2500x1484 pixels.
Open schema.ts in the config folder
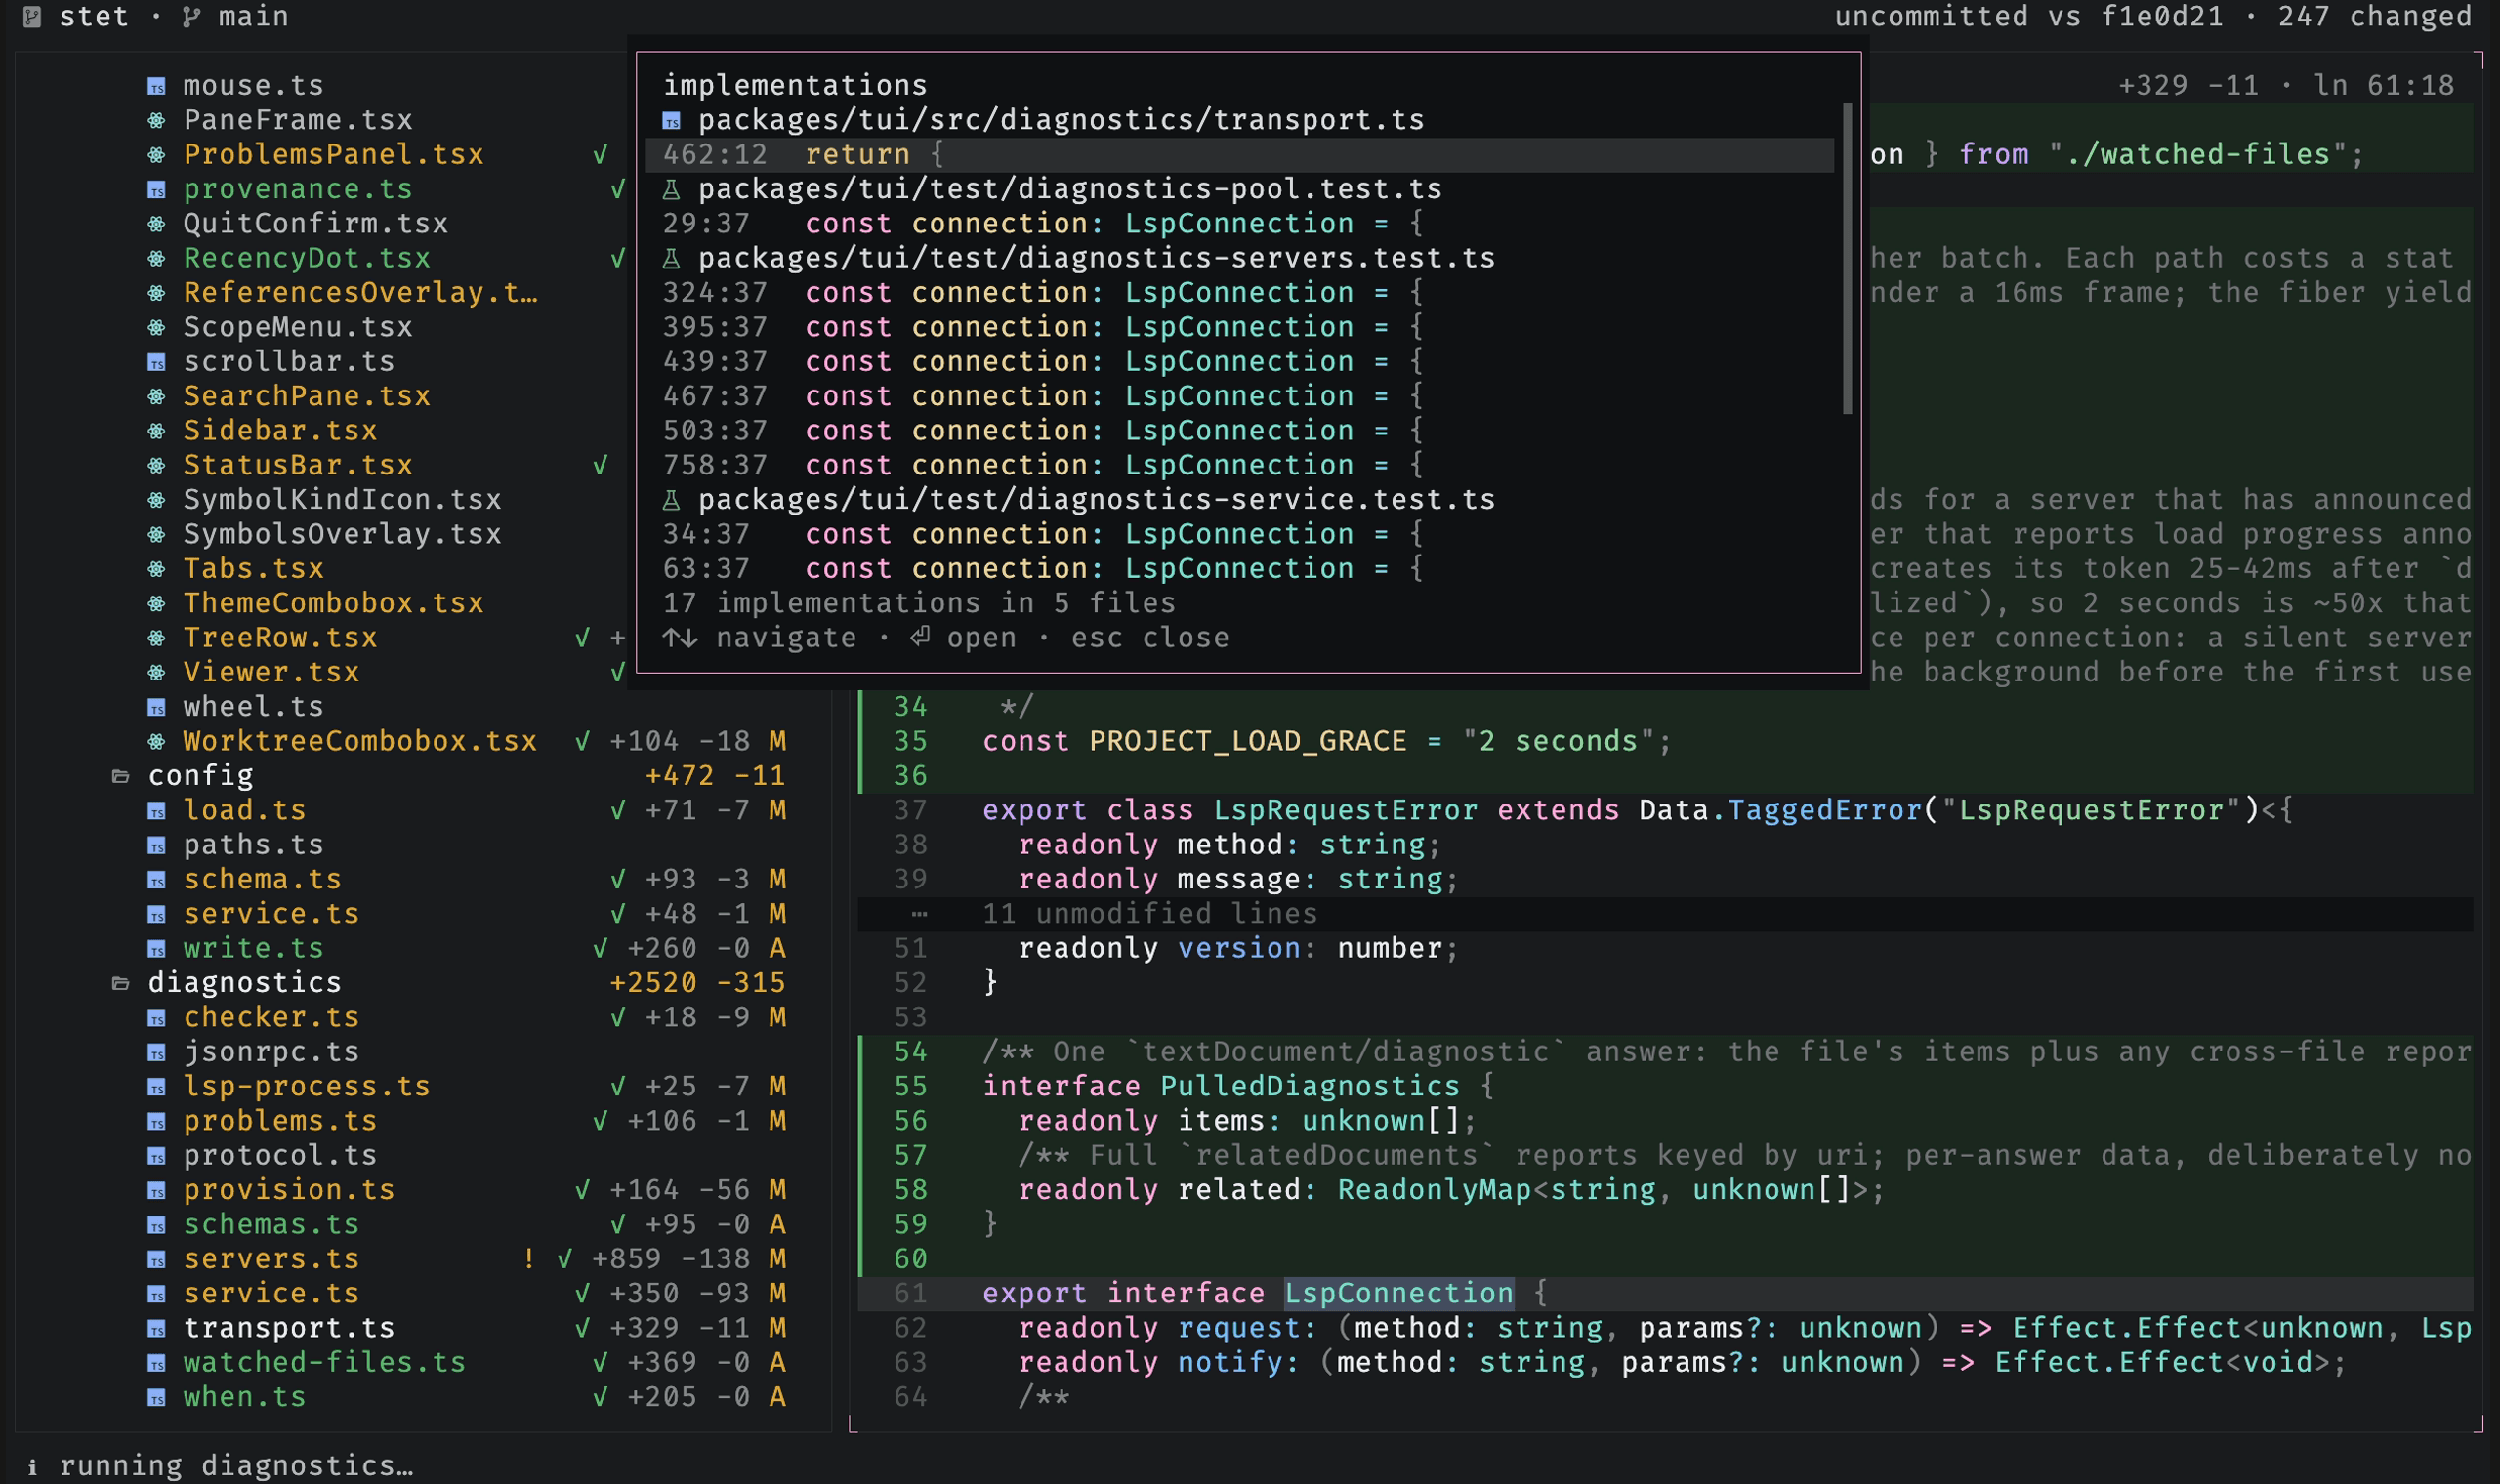tap(262, 880)
